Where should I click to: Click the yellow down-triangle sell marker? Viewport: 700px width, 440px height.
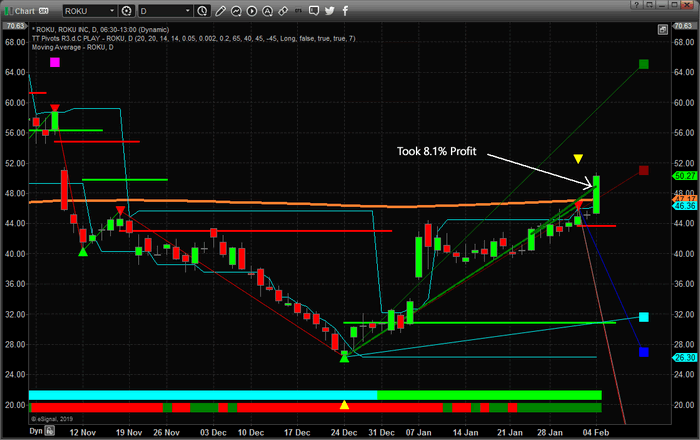tap(578, 159)
